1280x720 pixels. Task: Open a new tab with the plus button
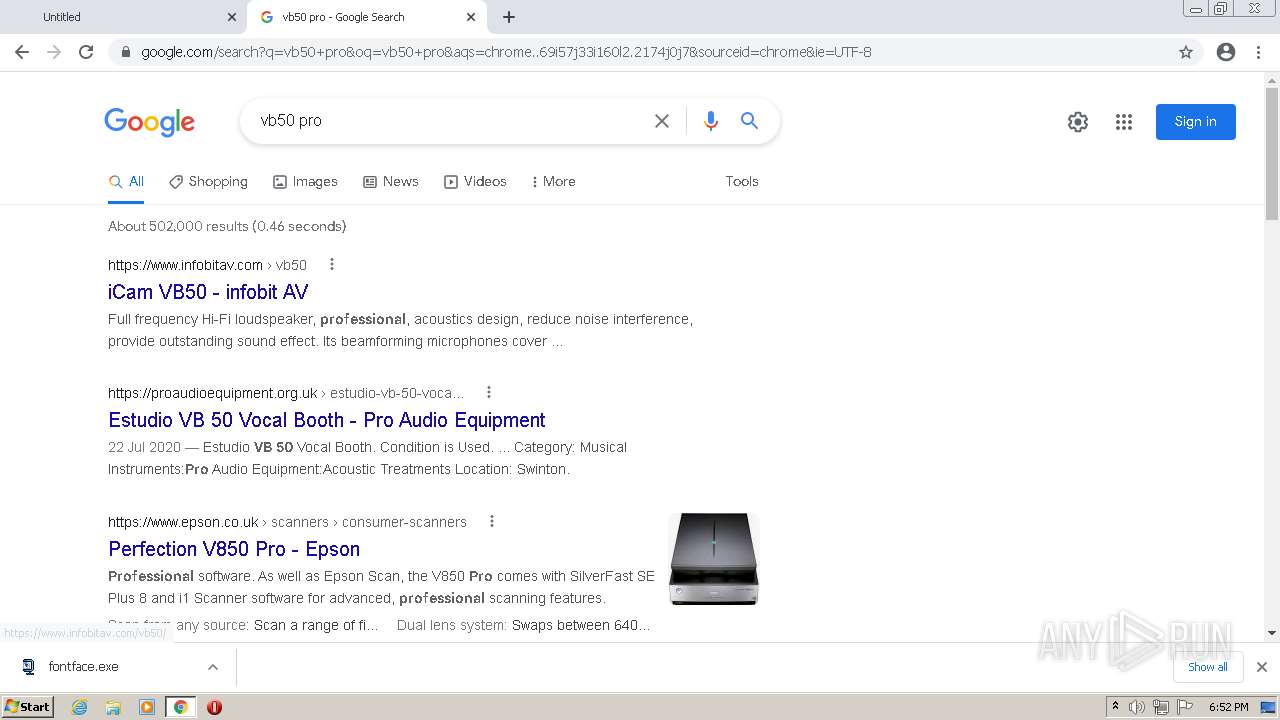[x=509, y=17]
